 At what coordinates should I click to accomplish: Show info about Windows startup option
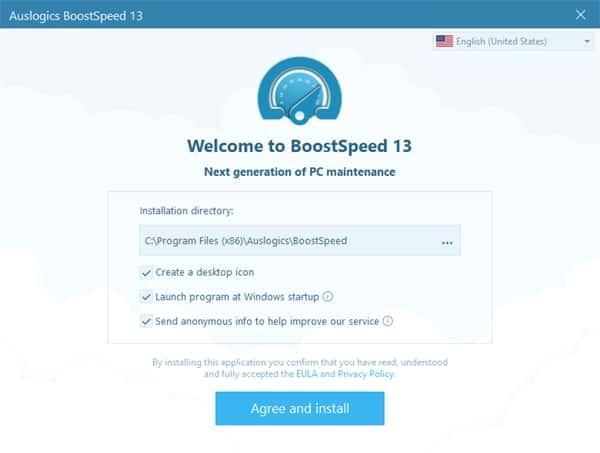click(328, 296)
